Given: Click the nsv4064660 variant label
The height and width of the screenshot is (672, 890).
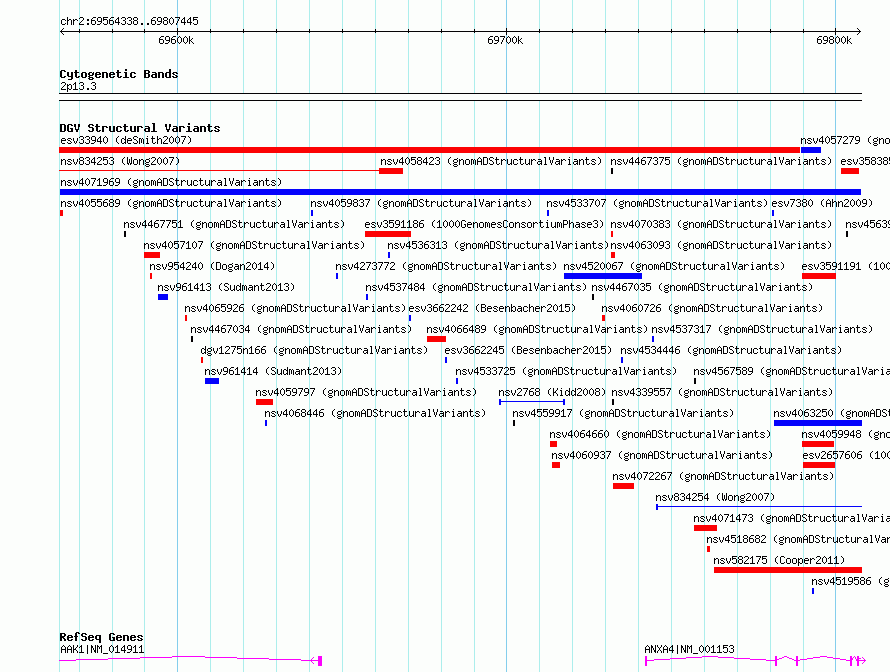Looking at the screenshot, I should 660,434.
